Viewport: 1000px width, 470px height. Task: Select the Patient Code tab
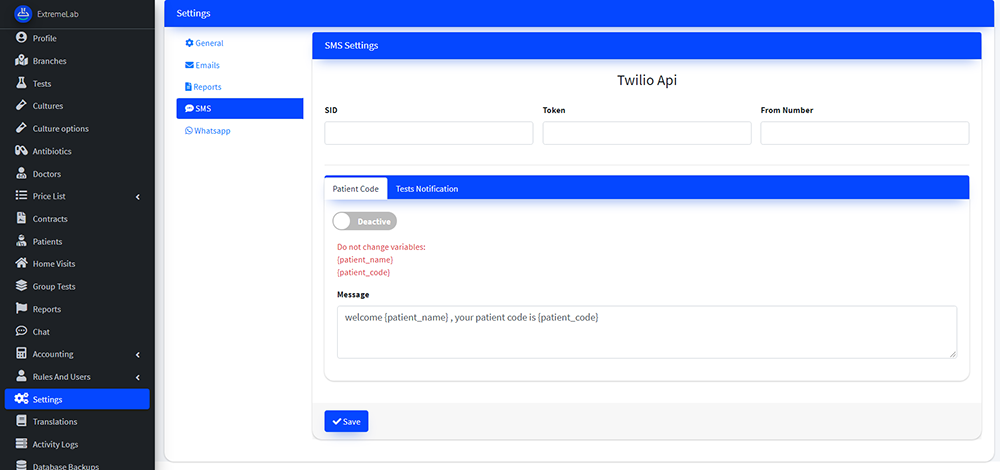coord(355,188)
